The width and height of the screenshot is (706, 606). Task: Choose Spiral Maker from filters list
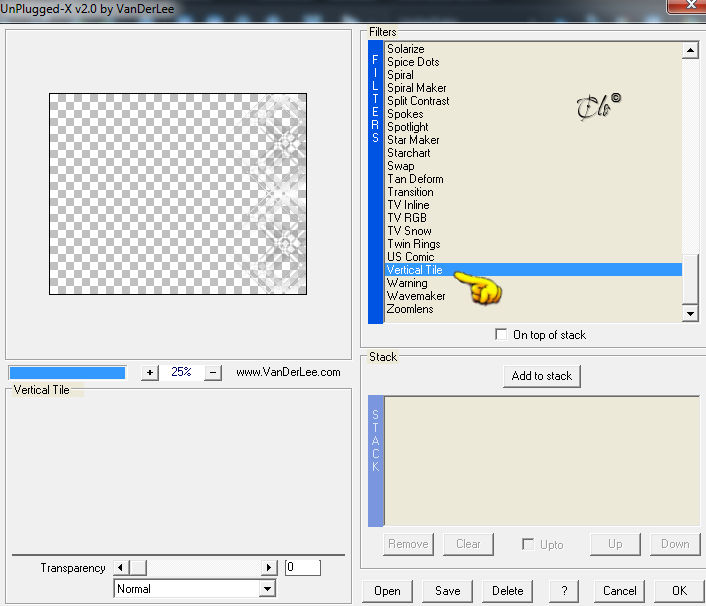417,88
